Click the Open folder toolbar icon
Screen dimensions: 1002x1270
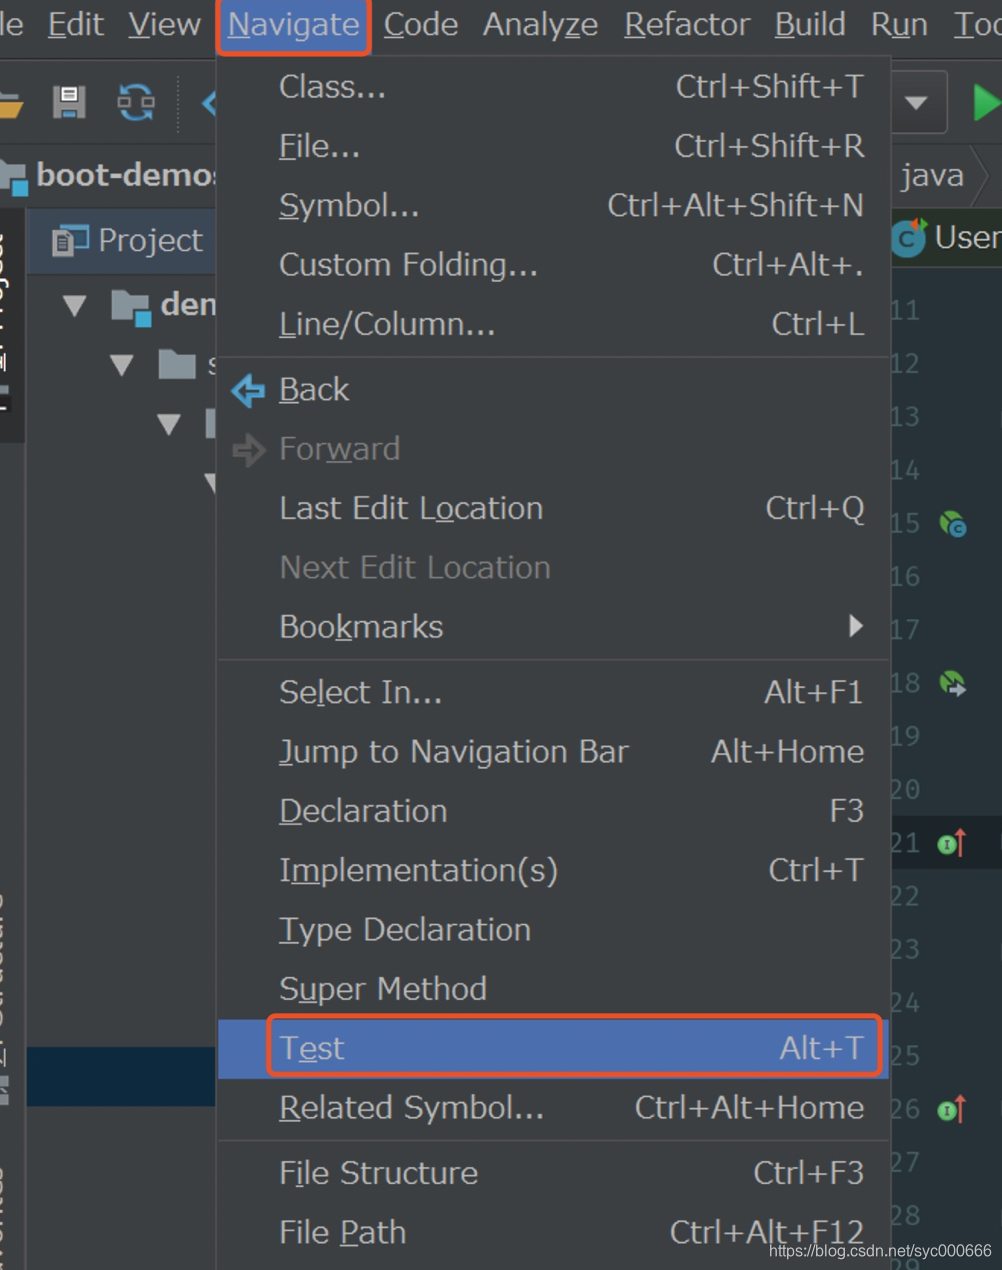pos(9,104)
